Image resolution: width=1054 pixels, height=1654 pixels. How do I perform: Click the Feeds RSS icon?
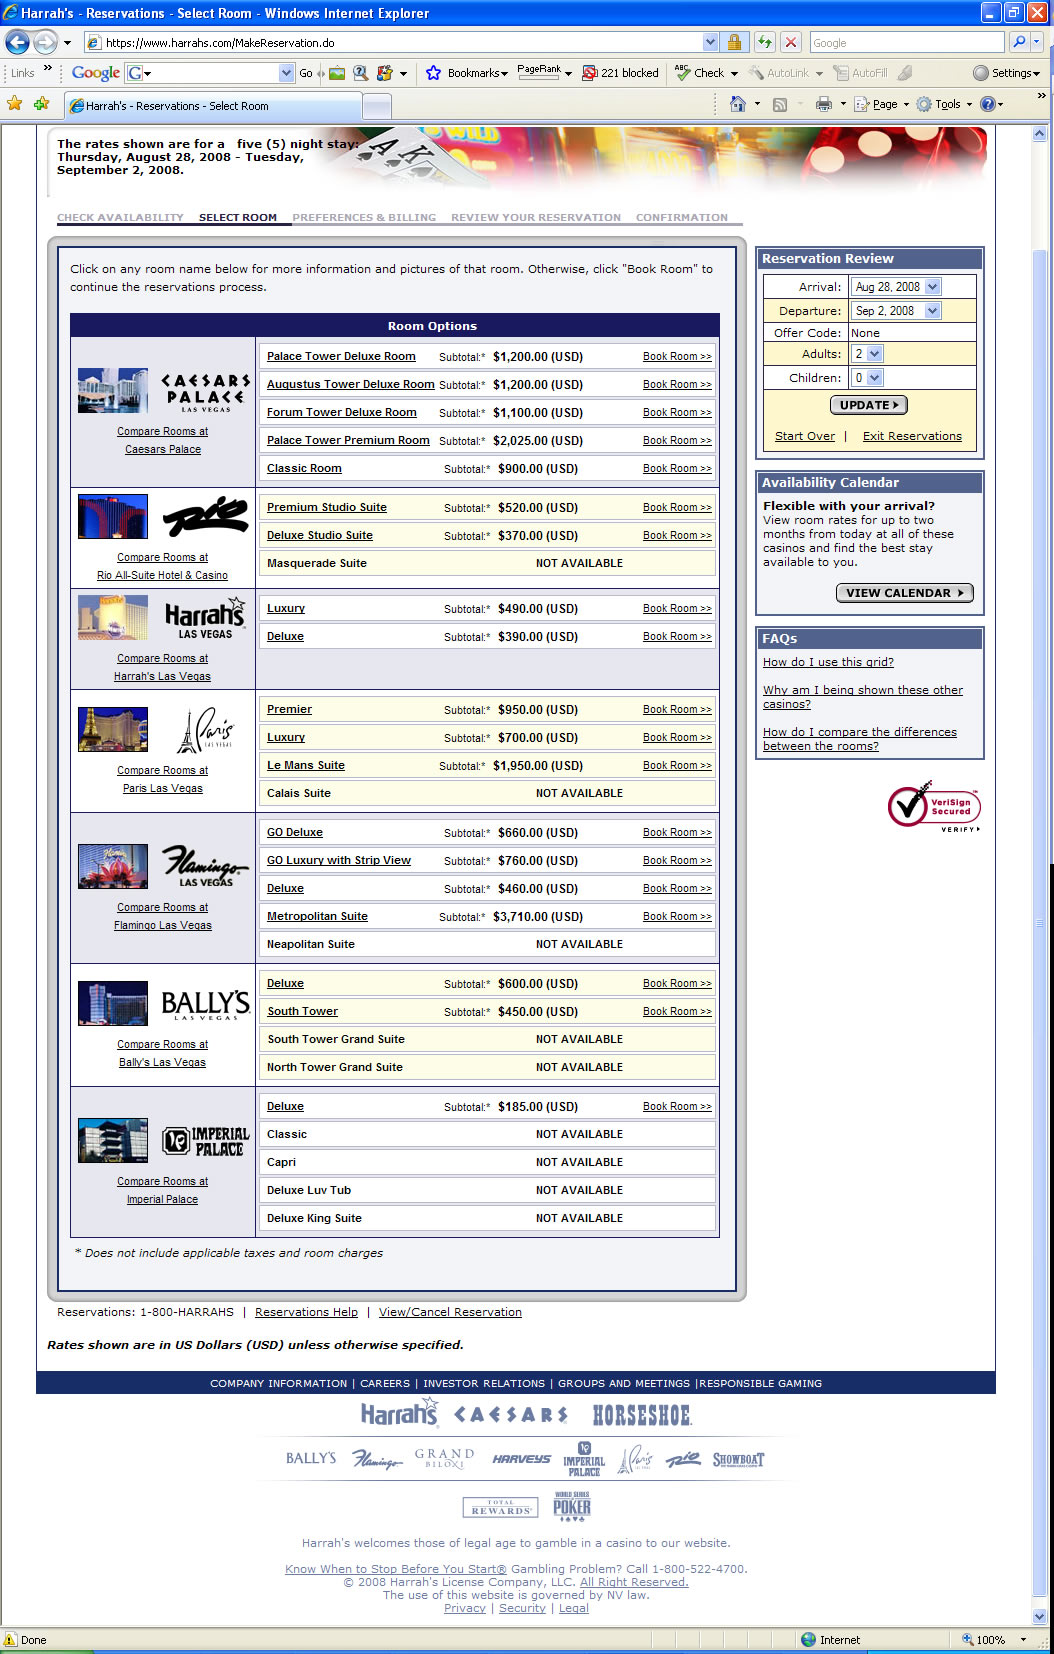(x=779, y=104)
